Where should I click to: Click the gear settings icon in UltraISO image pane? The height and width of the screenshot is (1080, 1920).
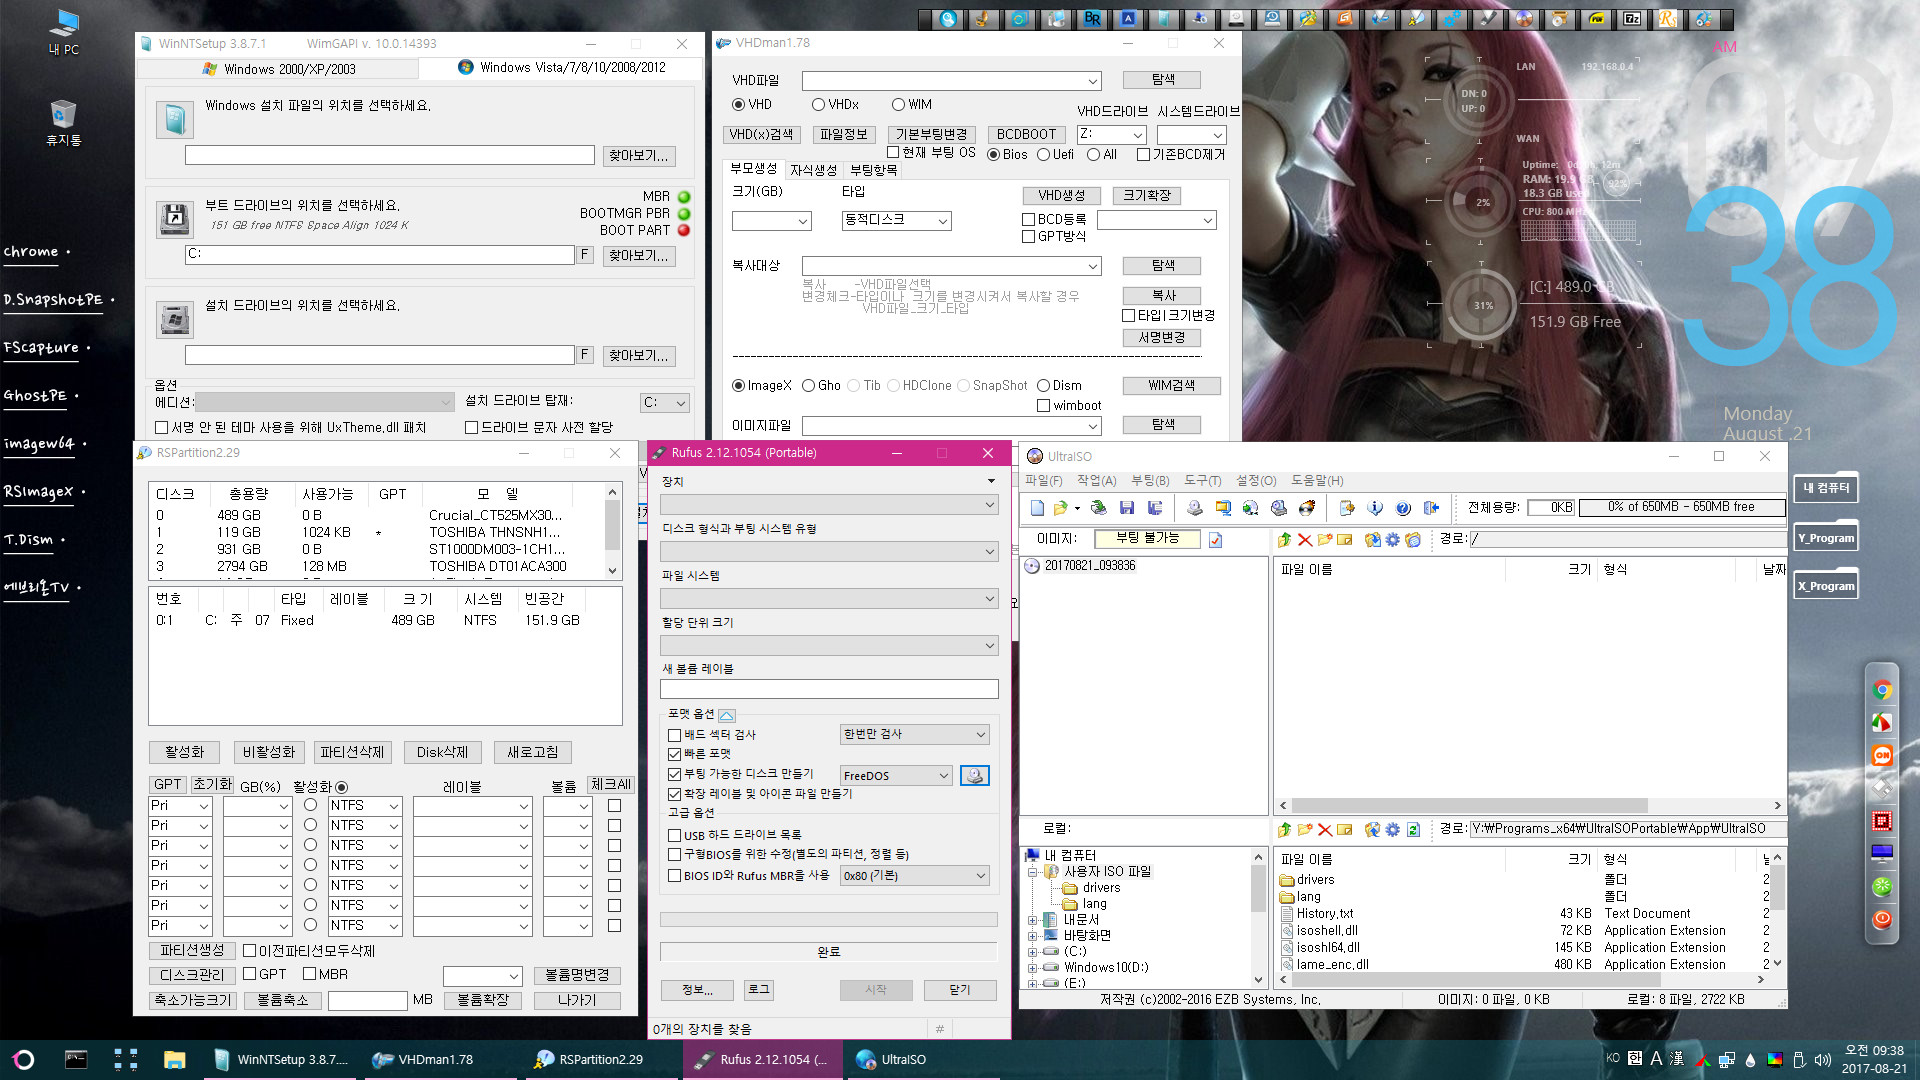pos(1392,540)
